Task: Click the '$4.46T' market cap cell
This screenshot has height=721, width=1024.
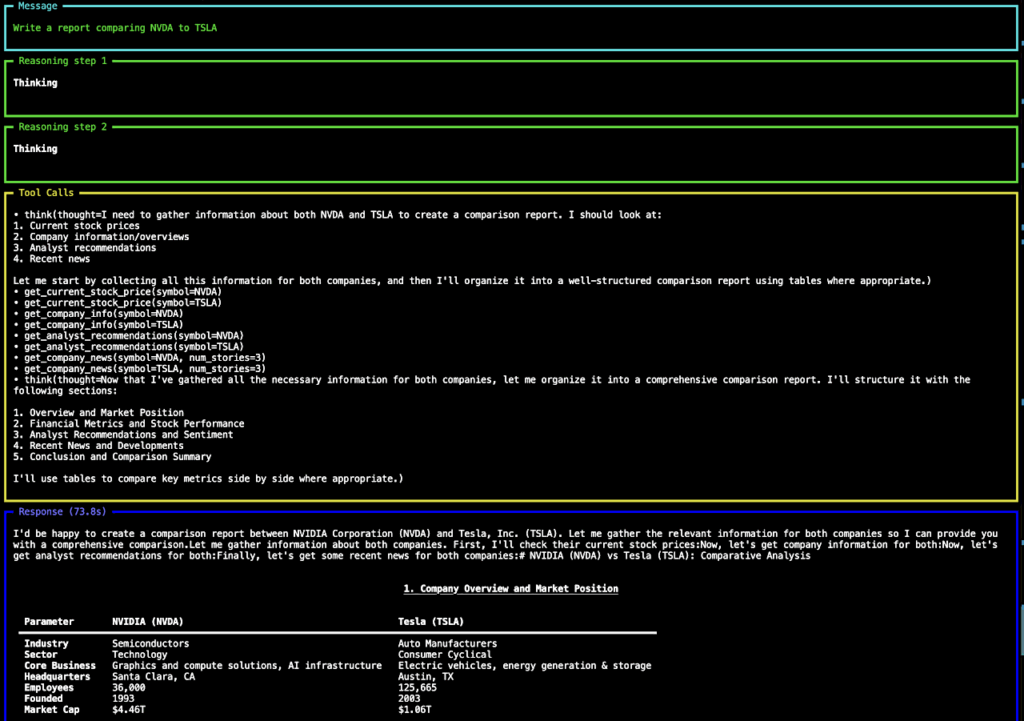Action: point(129,710)
